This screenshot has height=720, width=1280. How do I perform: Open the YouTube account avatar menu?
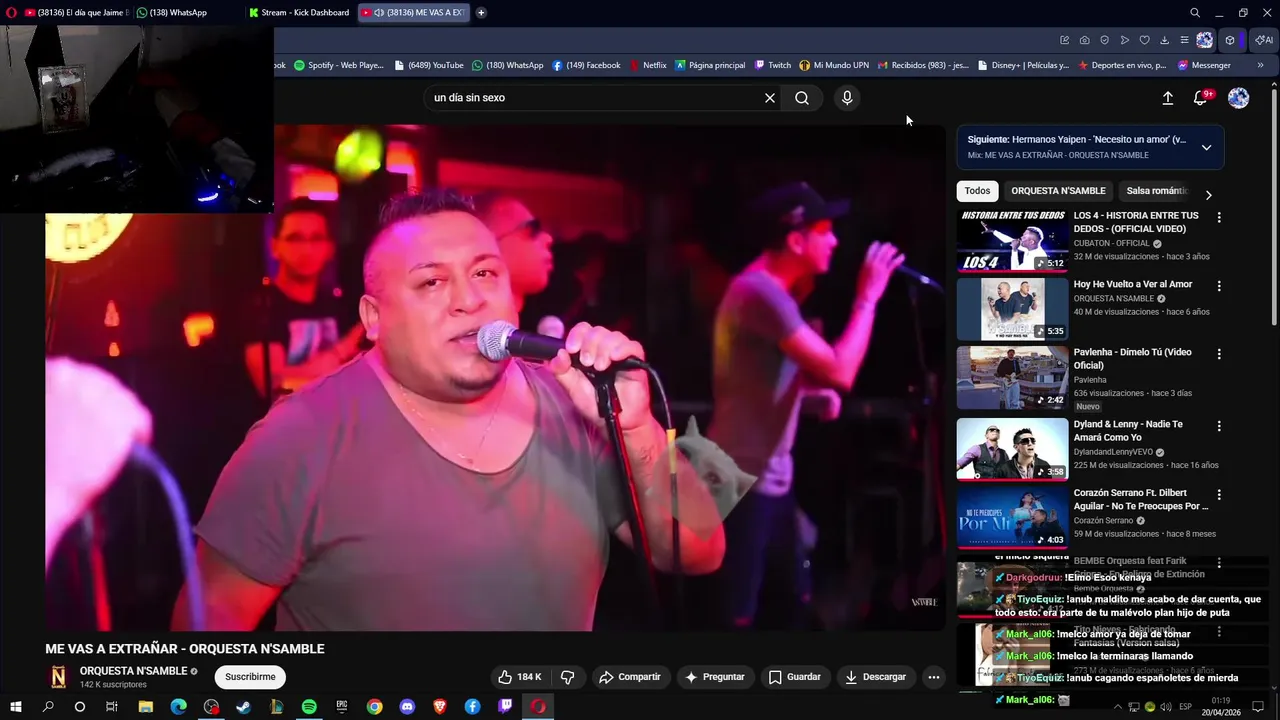(1238, 98)
